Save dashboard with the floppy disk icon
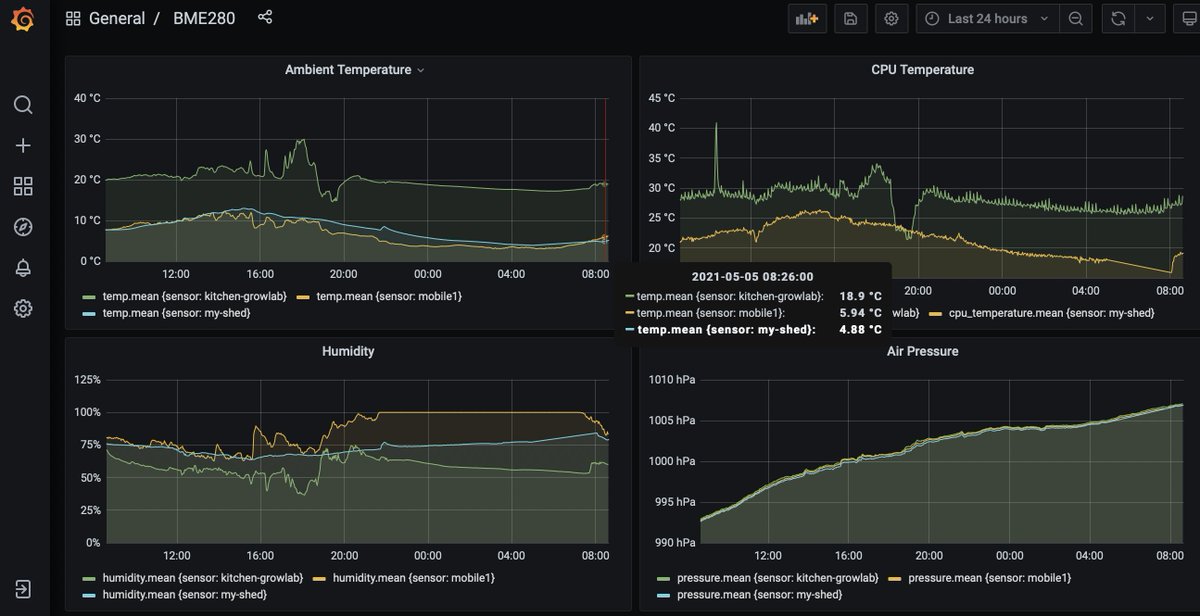The image size is (1200, 616). [850, 19]
